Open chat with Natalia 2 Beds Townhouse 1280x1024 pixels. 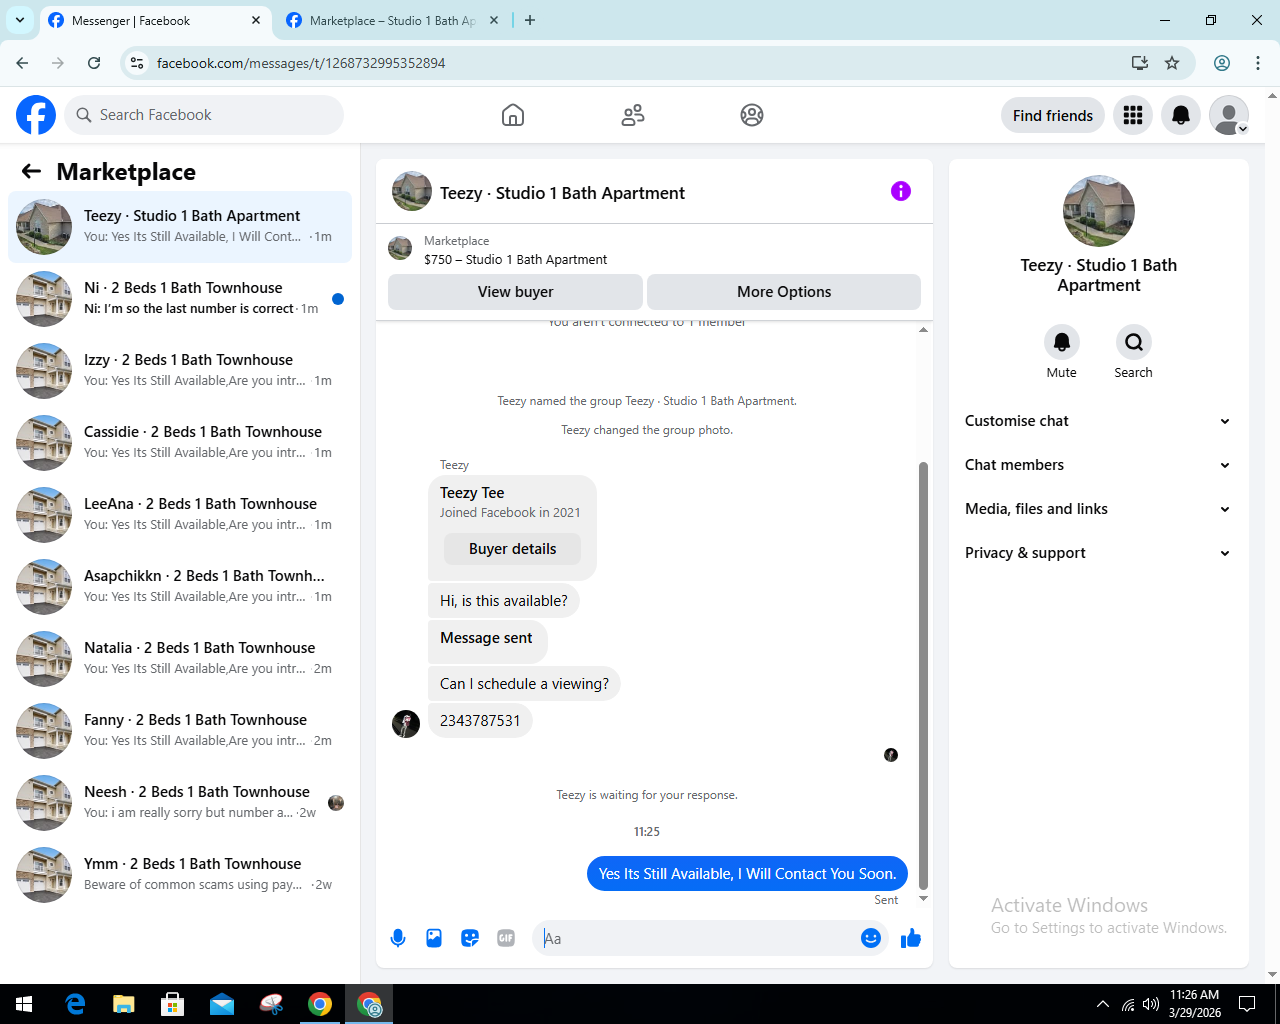pyautogui.click(x=180, y=658)
